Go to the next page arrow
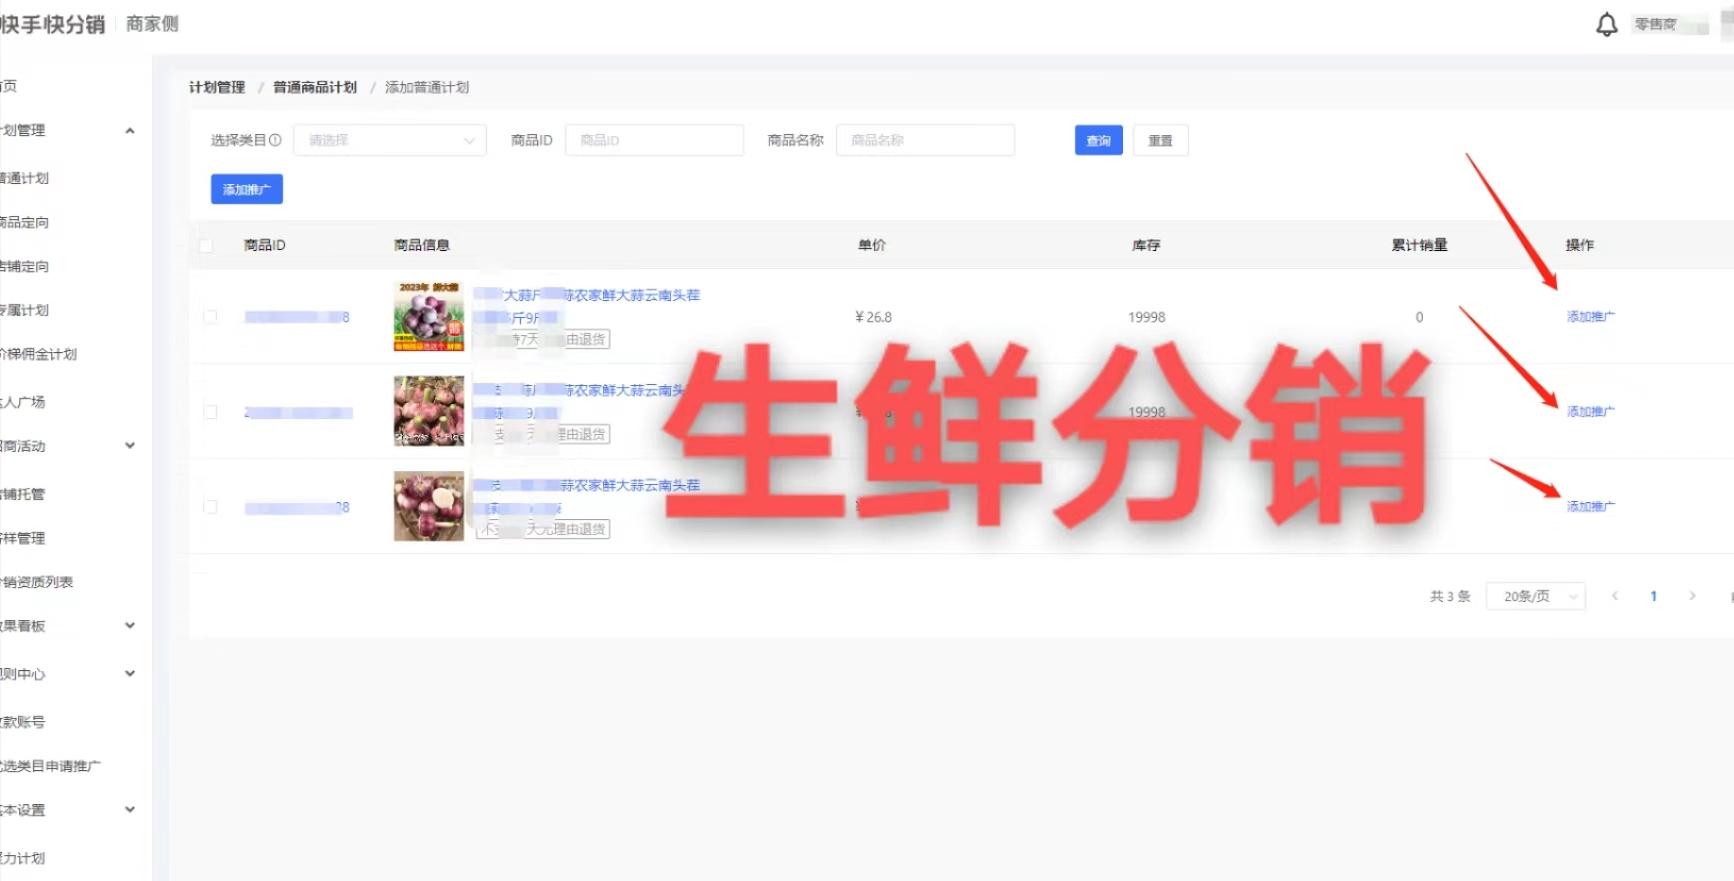Viewport: 1734px width, 881px height. click(x=1692, y=596)
